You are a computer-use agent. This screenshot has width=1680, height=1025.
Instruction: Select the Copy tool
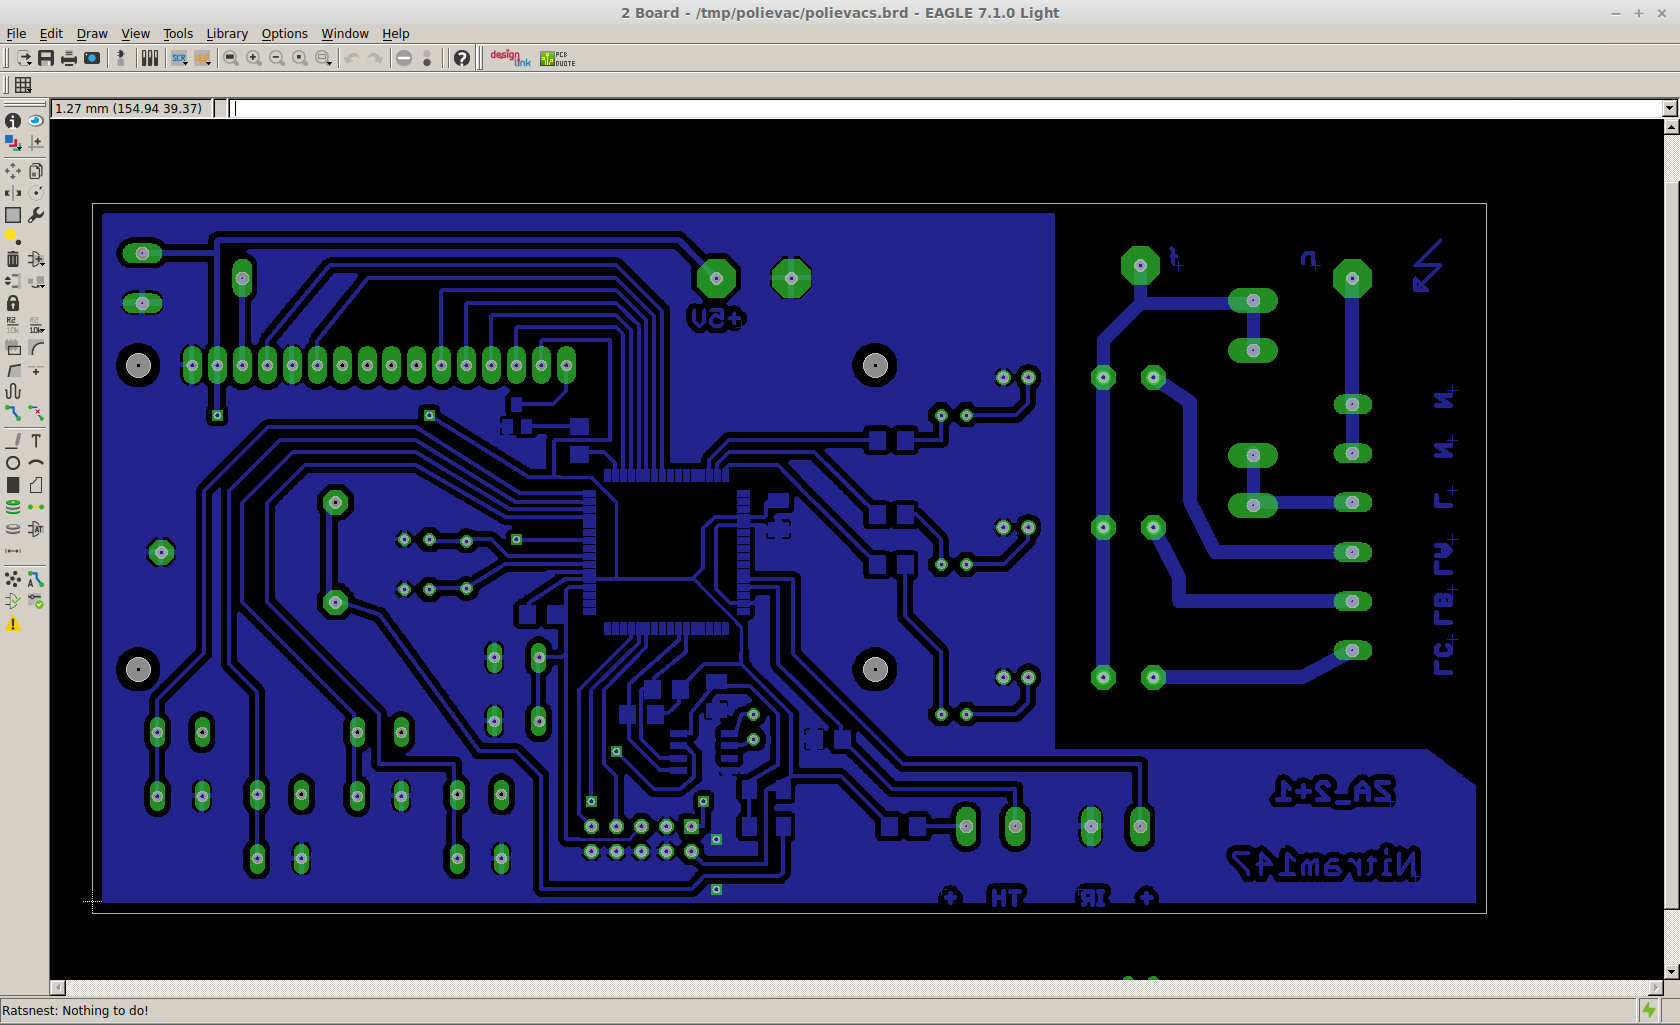[36, 171]
